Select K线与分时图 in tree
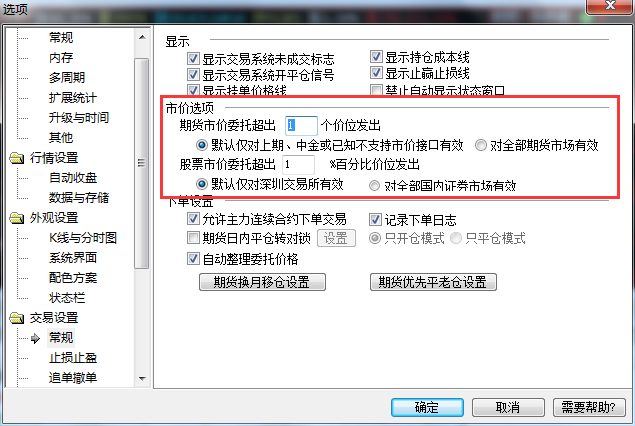Image resolution: width=635 pixels, height=426 pixels. (x=83, y=238)
